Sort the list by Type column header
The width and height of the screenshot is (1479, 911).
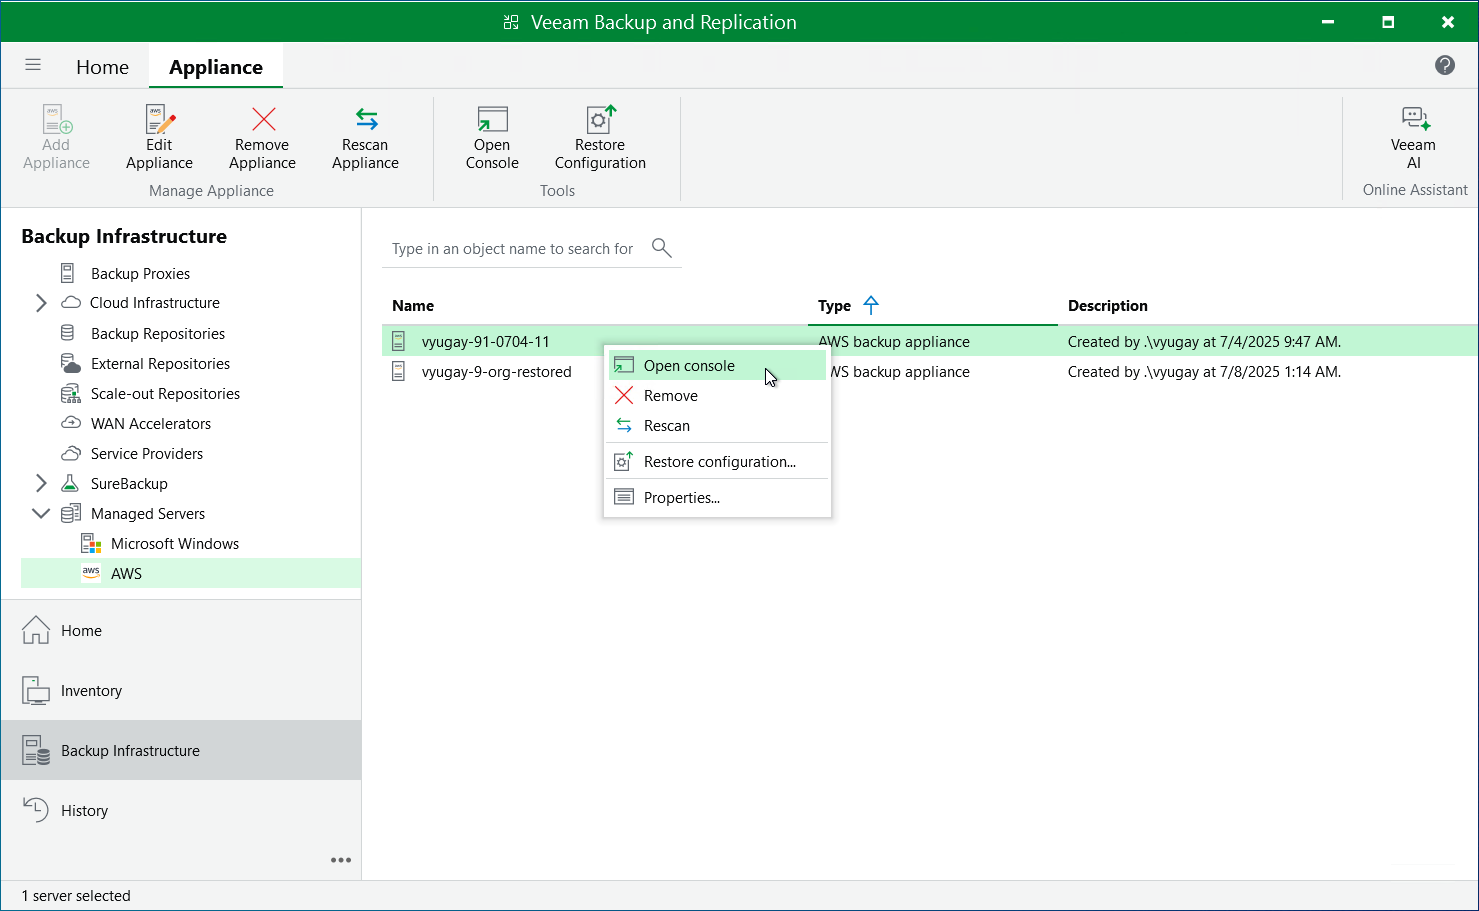click(x=834, y=306)
